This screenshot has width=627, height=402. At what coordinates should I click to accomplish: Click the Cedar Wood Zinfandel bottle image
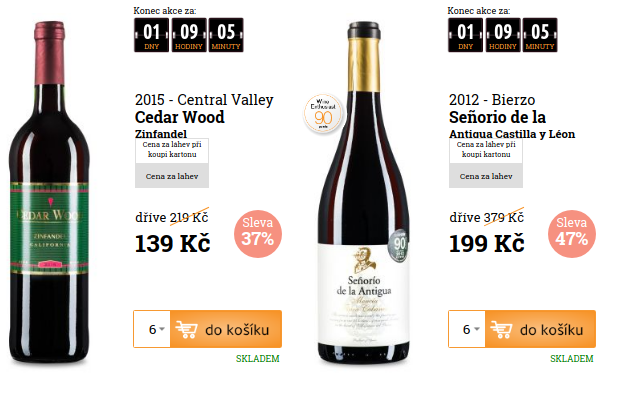pyautogui.click(x=49, y=192)
